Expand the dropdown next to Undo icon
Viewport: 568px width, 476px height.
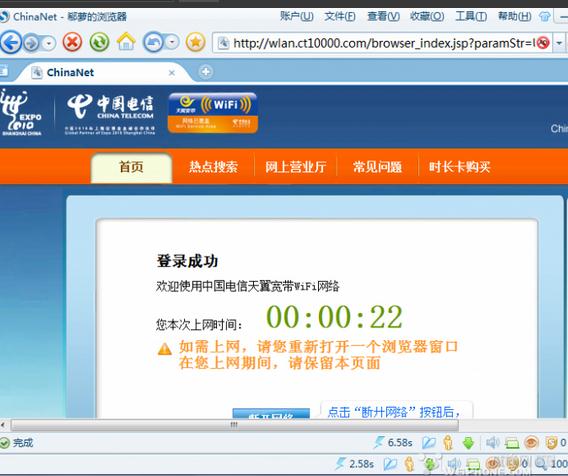click(172, 43)
